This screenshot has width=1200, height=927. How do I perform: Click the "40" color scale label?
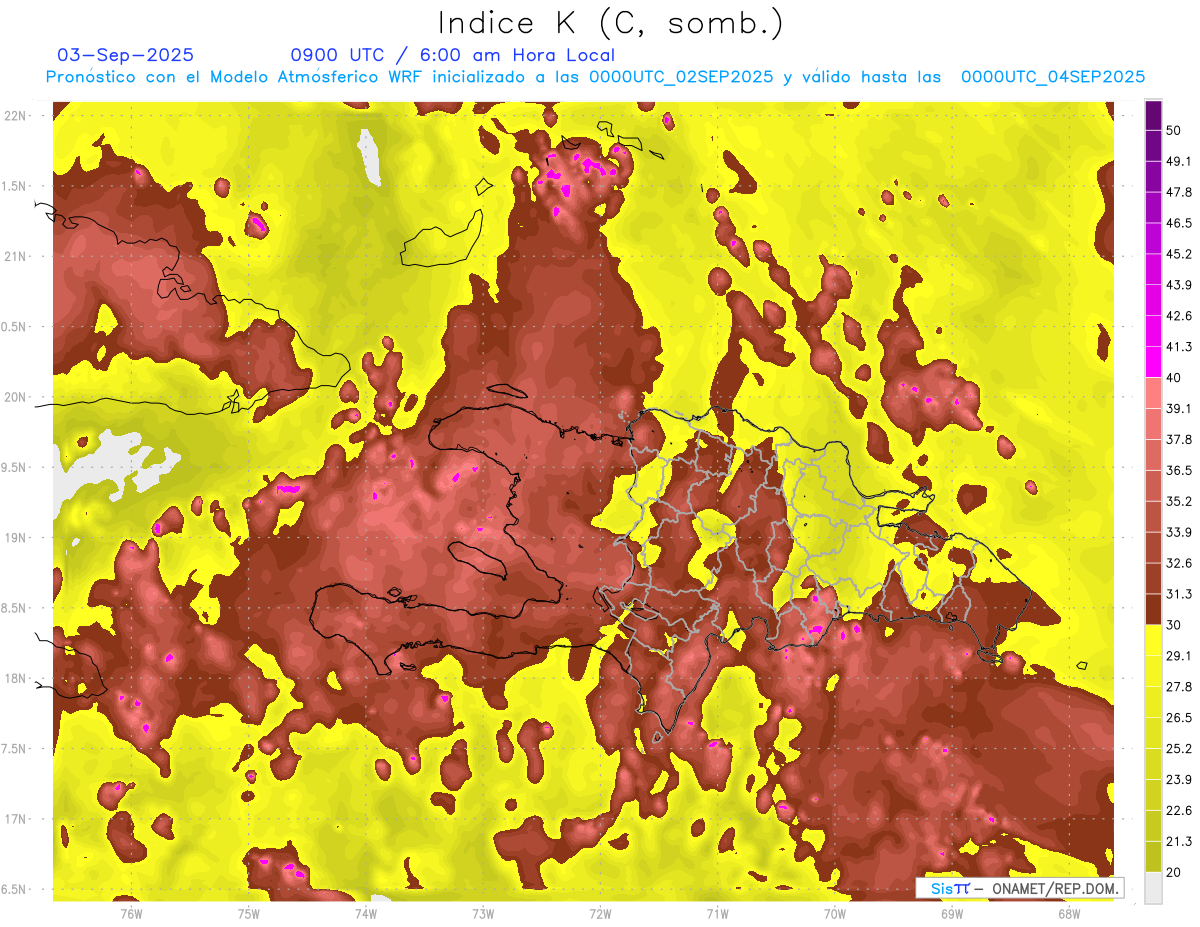pos(1174,378)
